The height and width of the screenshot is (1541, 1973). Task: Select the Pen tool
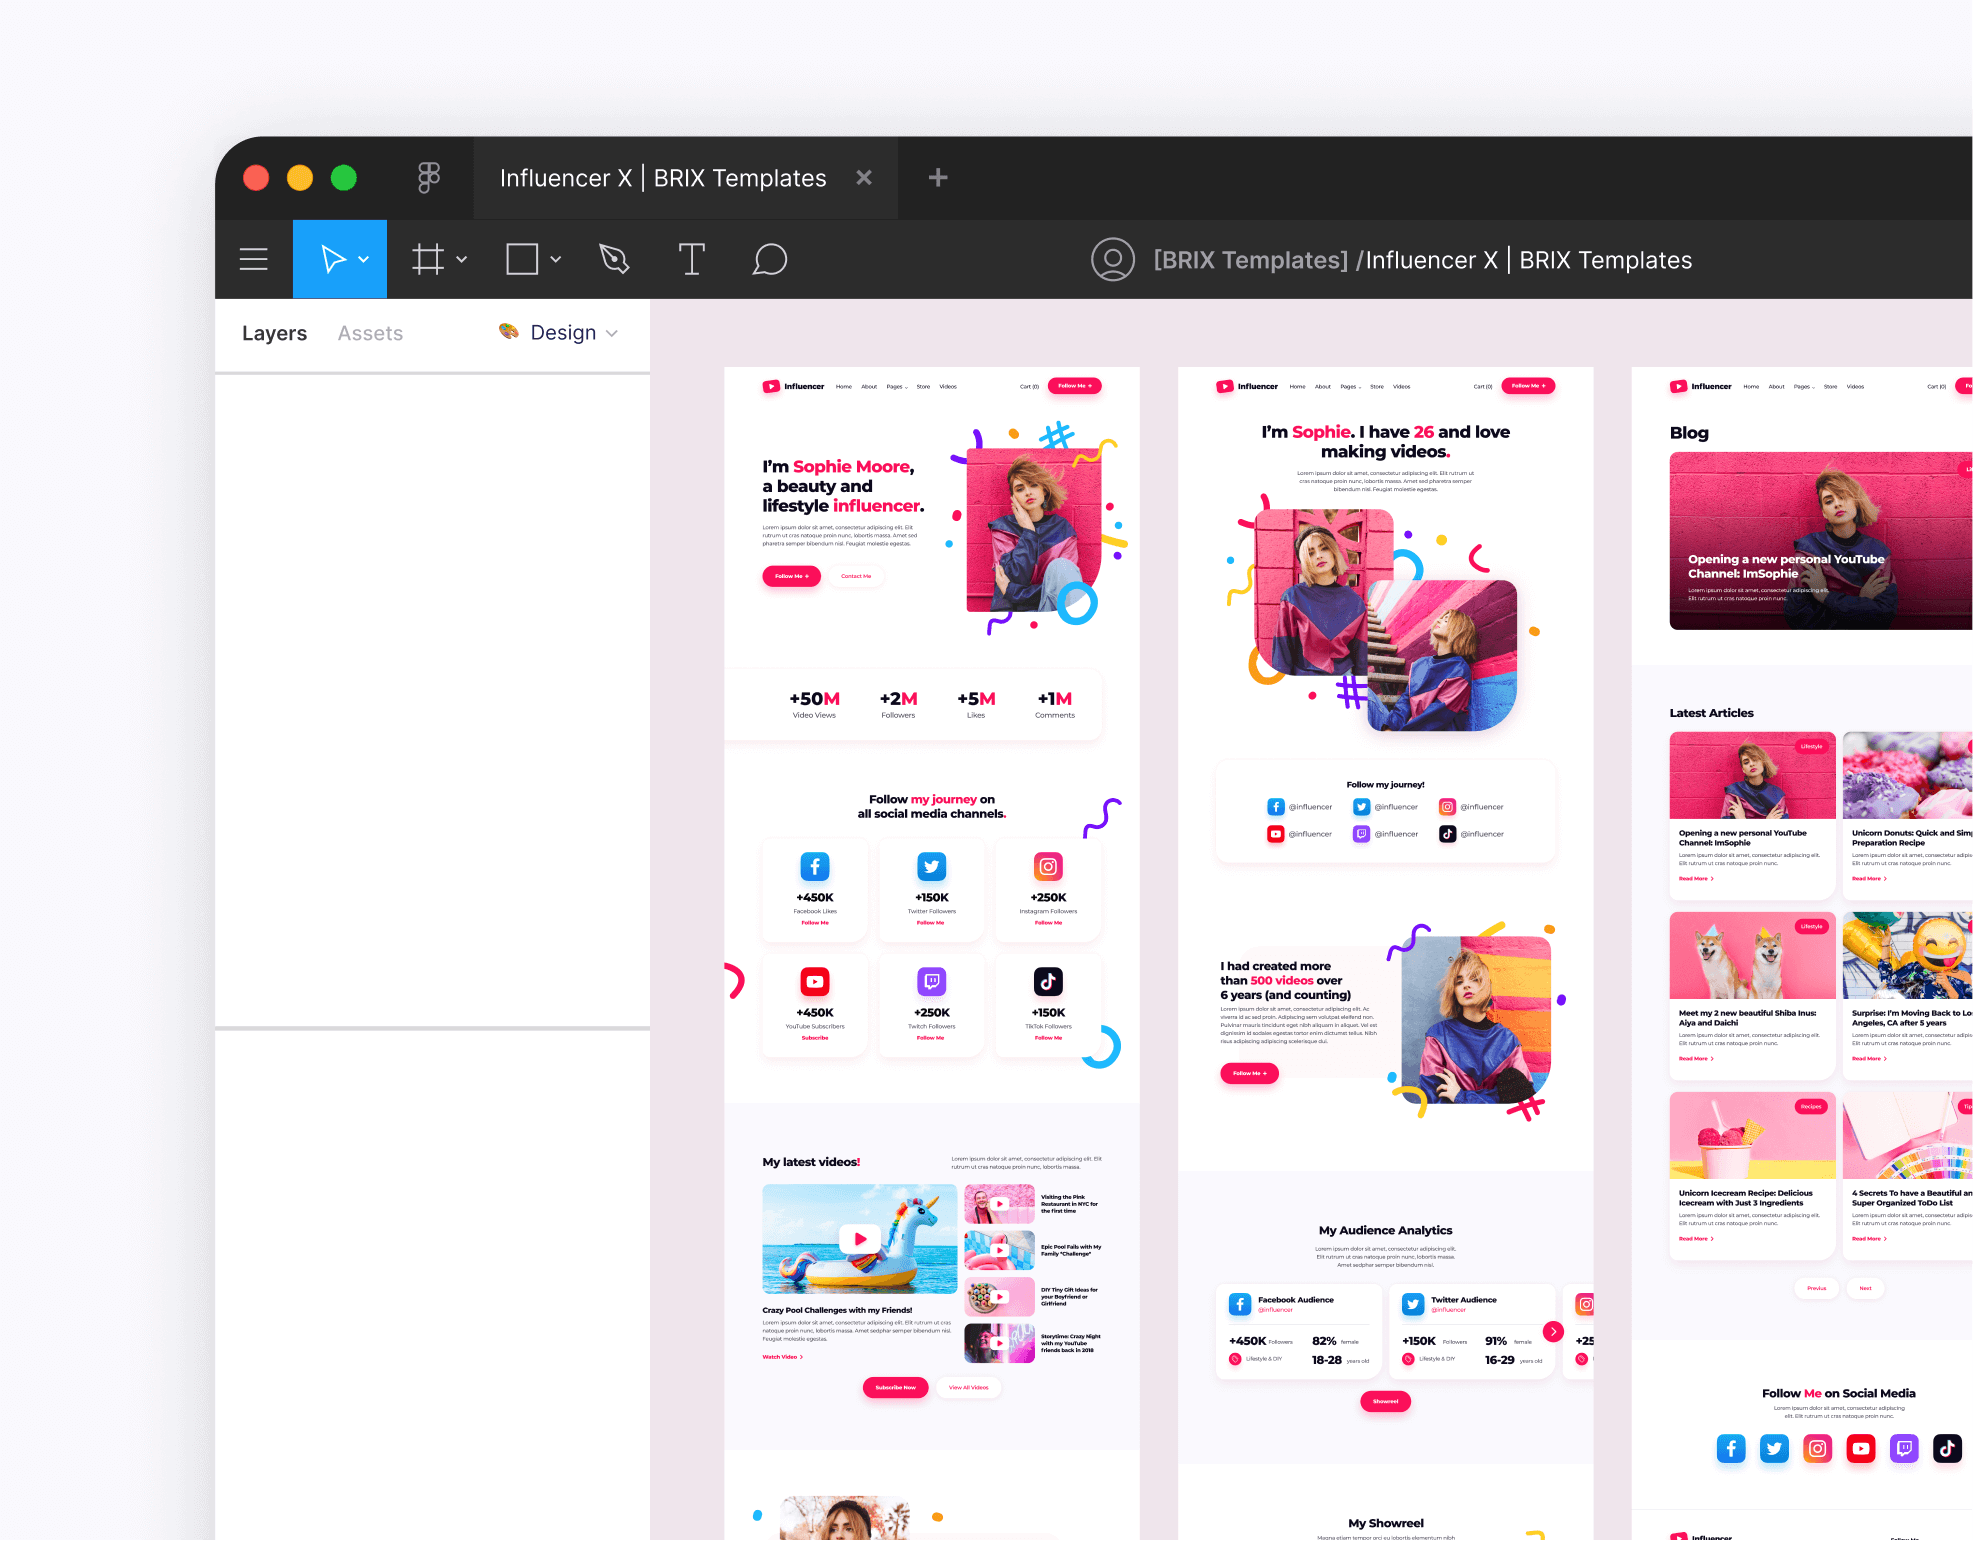[x=613, y=259]
